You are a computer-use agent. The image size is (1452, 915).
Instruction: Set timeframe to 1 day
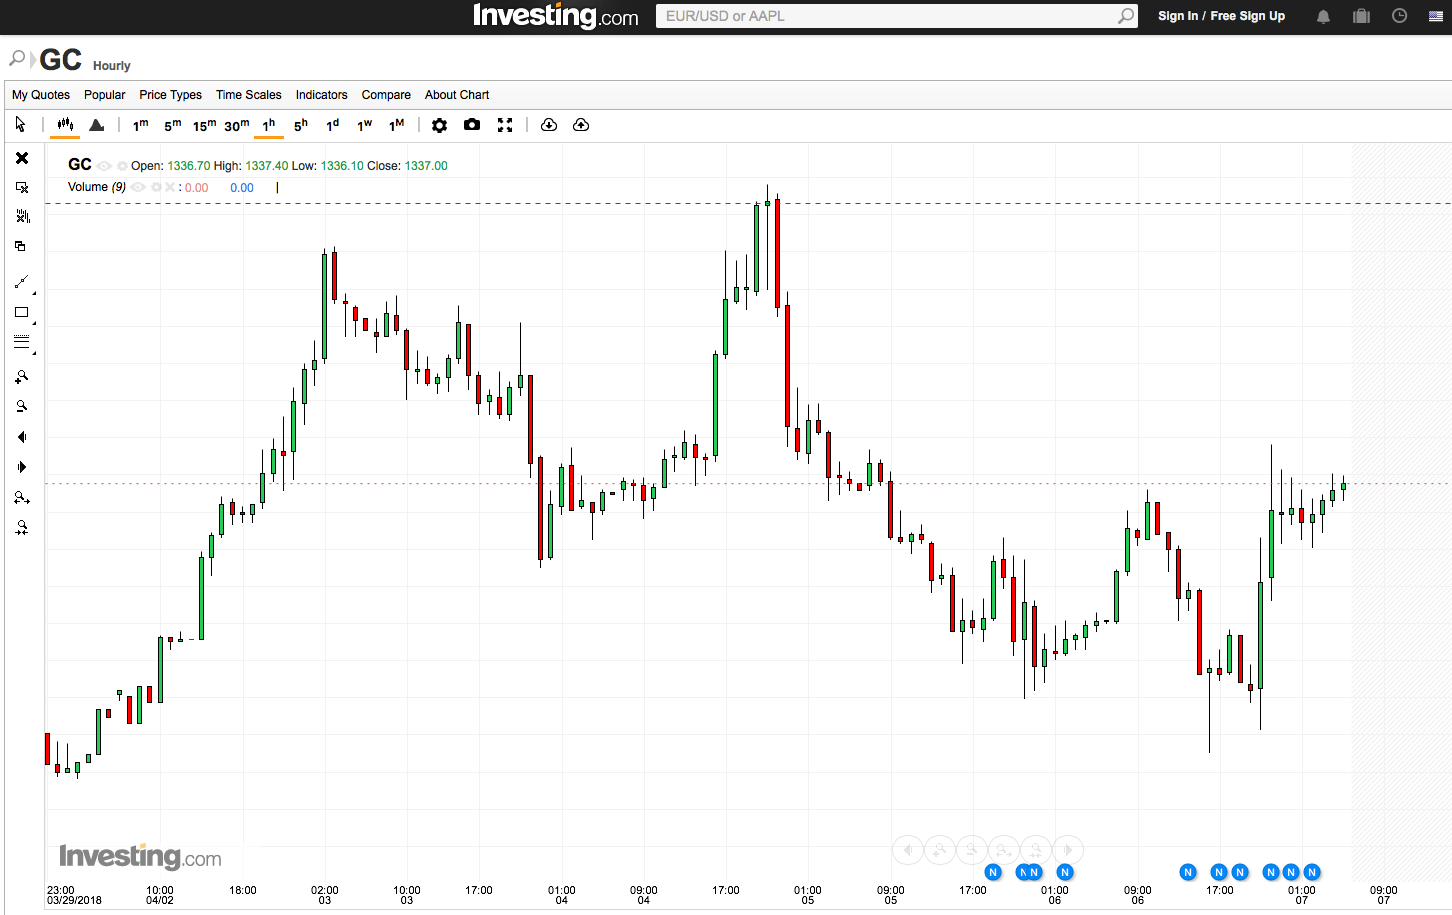pyautogui.click(x=333, y=125)
